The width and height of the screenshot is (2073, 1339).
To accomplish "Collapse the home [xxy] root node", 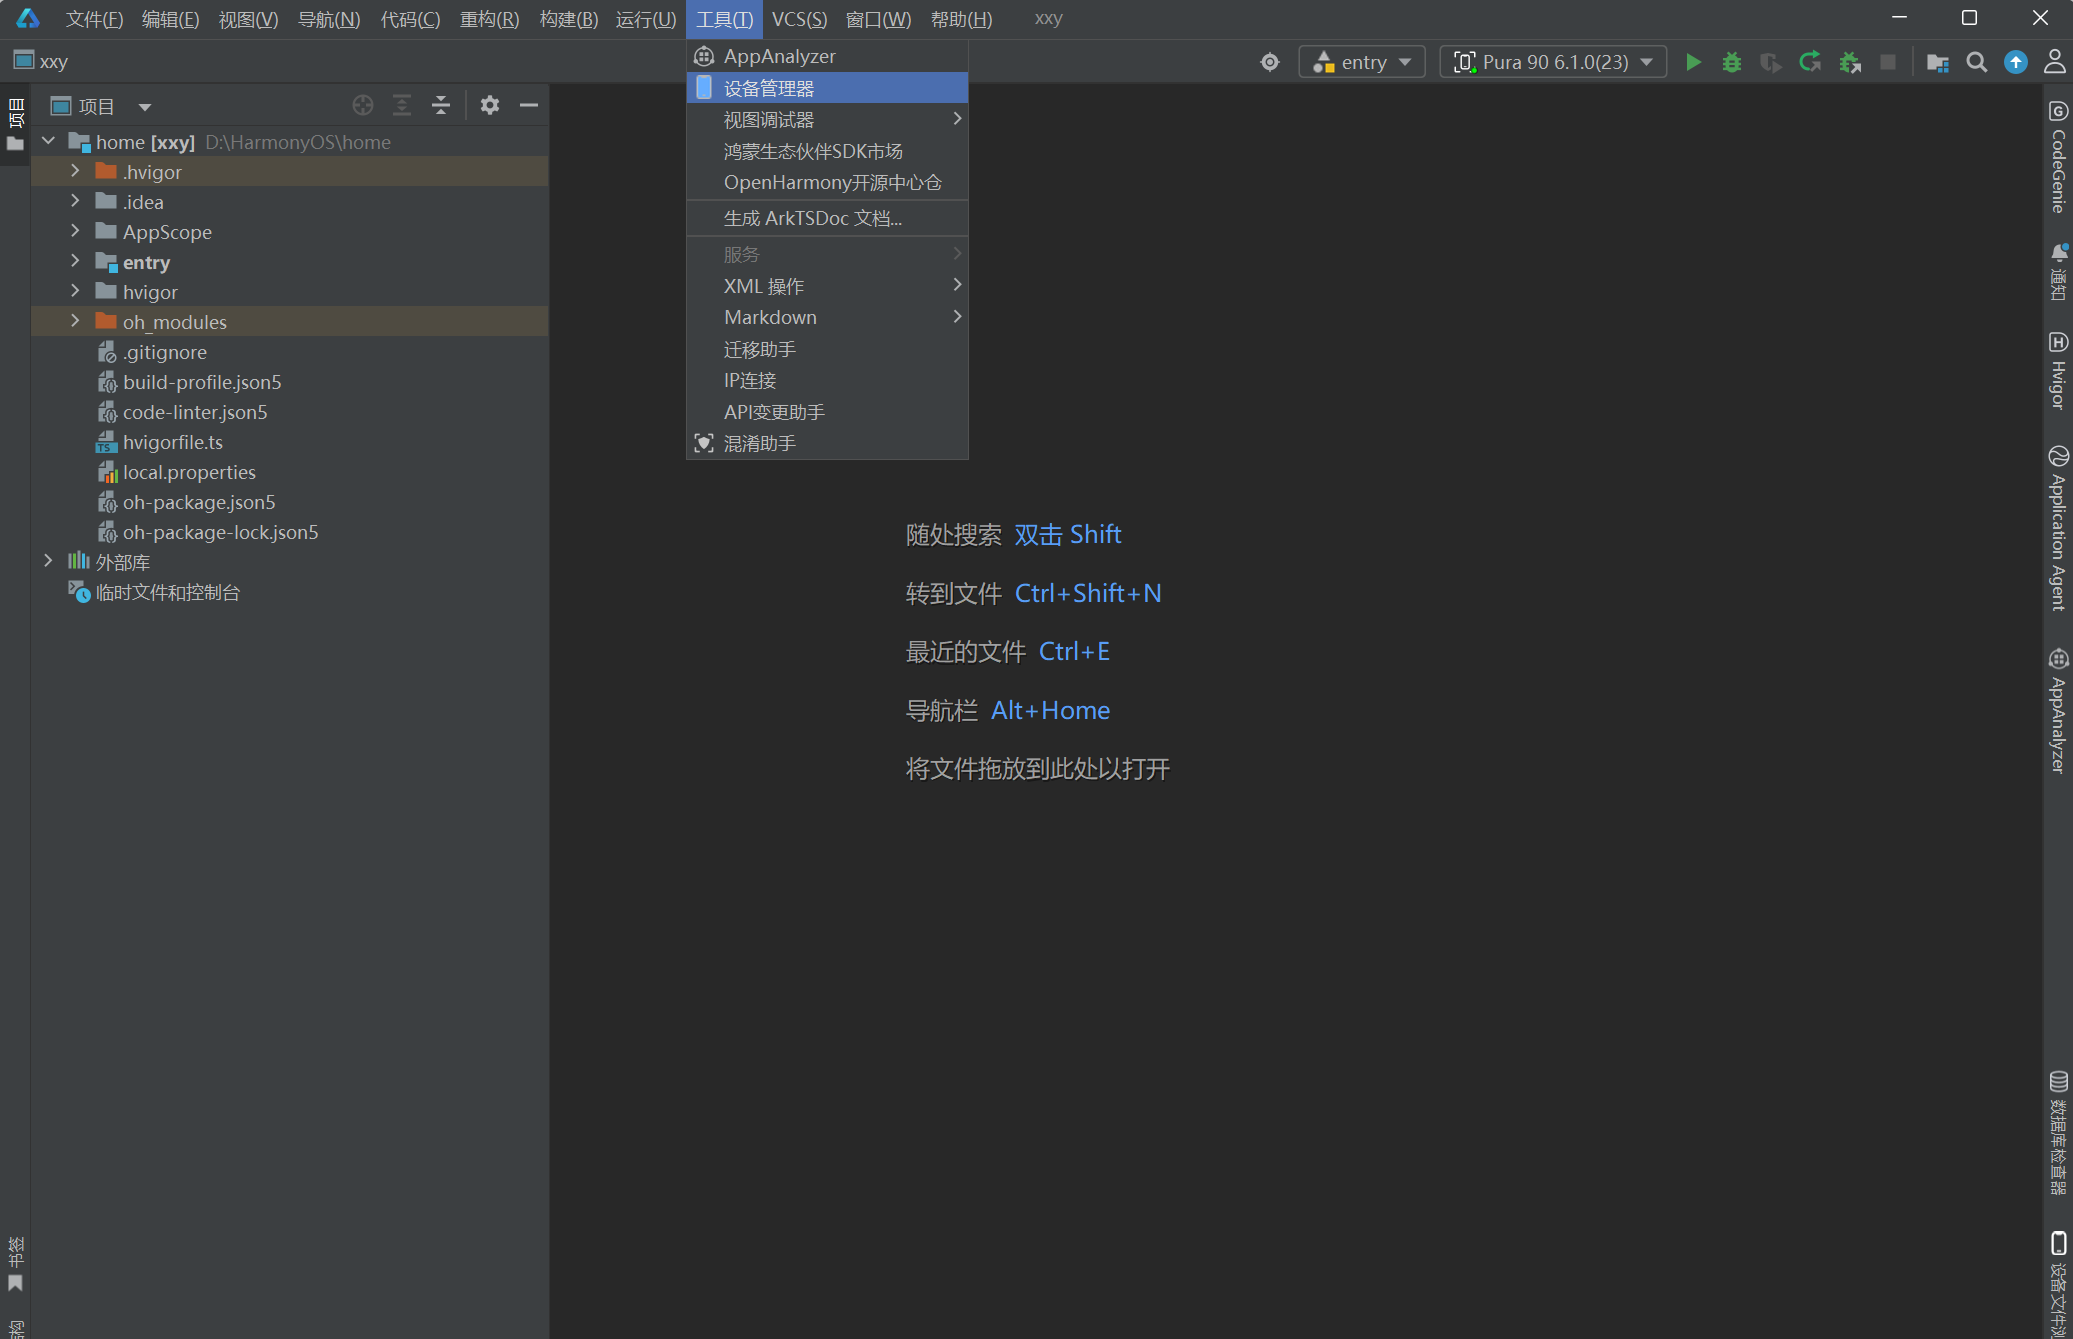I will 48,142.
